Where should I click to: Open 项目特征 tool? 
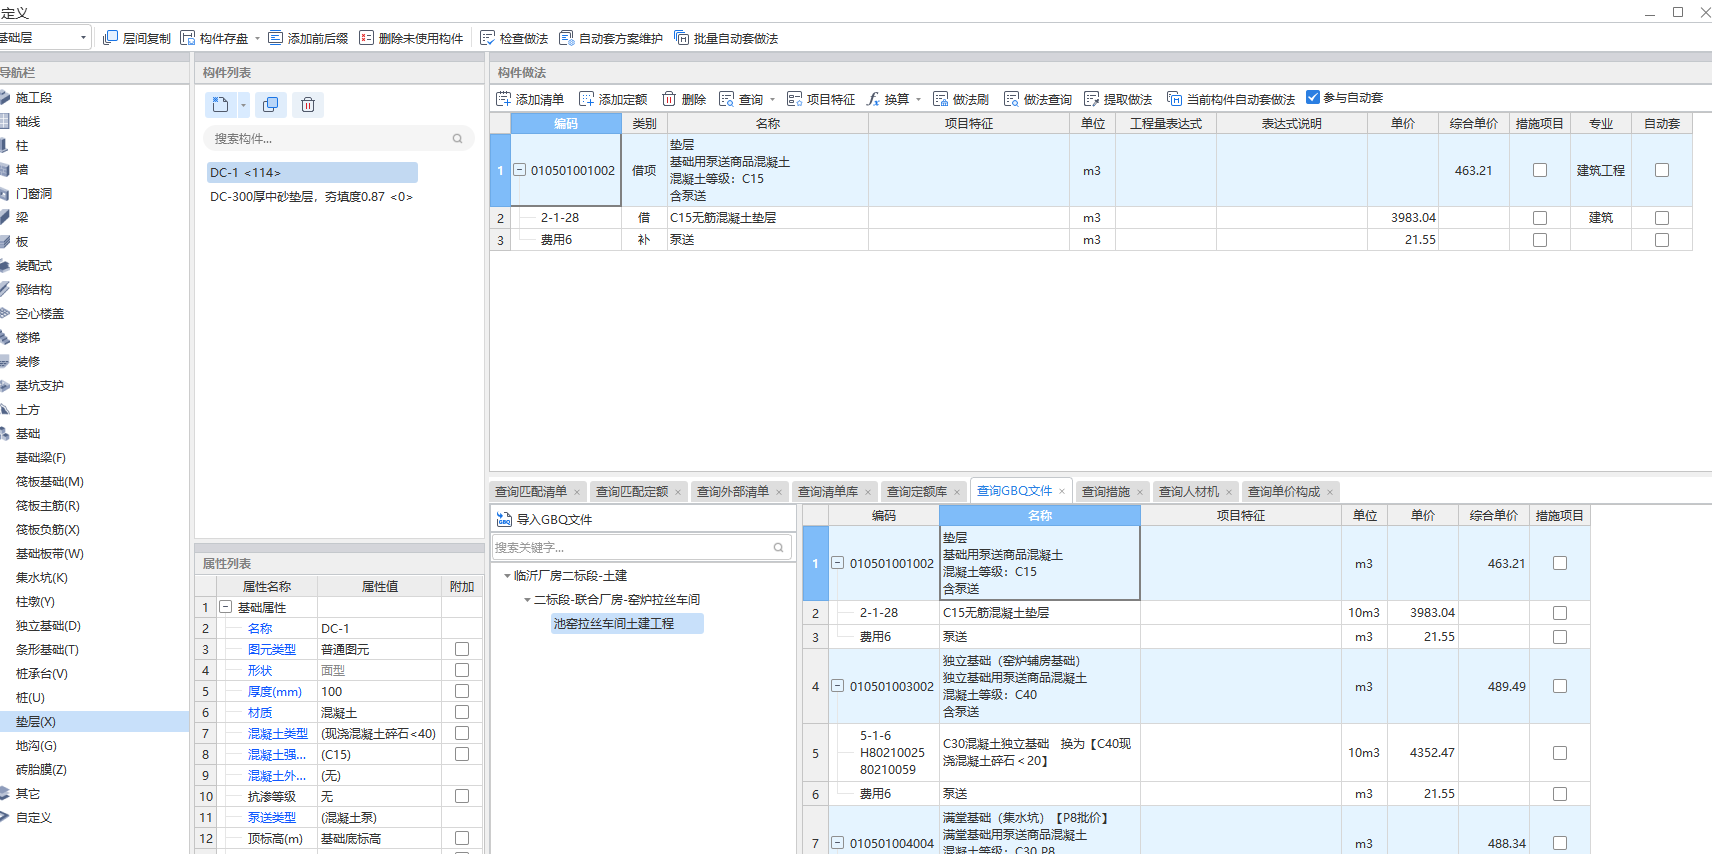click(821, 99)
